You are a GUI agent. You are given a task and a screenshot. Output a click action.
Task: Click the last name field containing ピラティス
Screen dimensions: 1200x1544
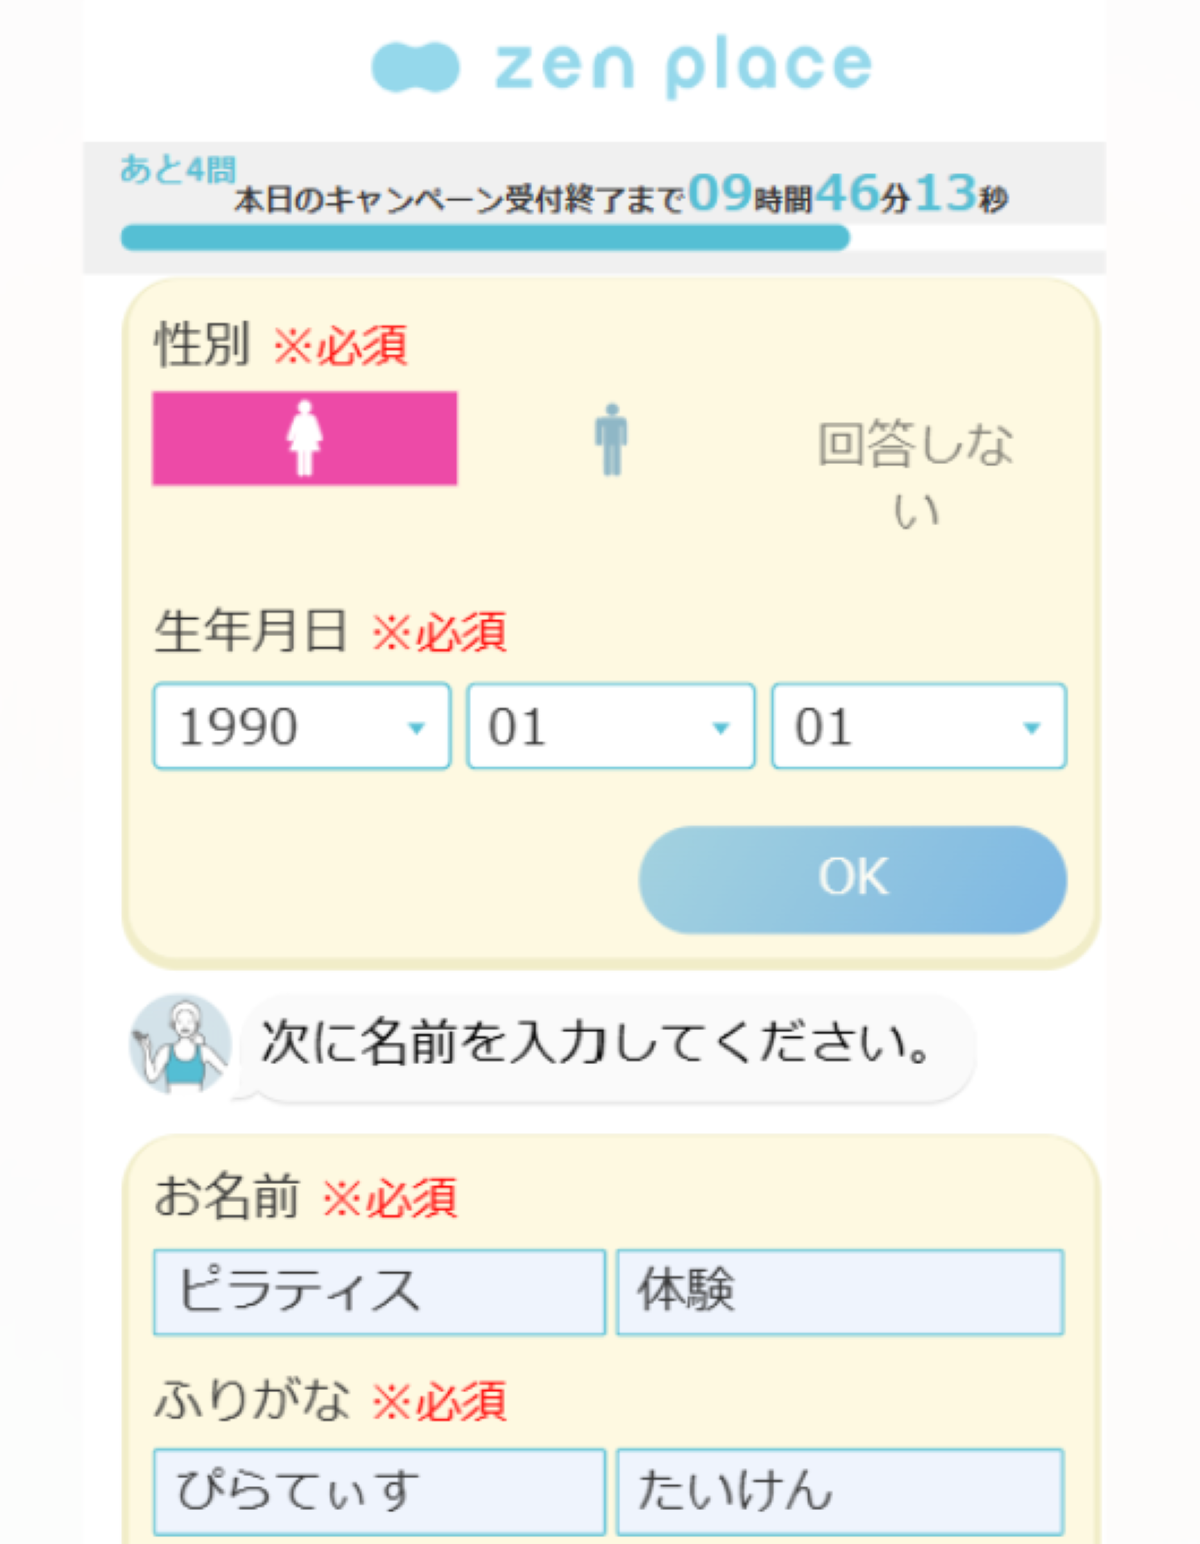379,1291
